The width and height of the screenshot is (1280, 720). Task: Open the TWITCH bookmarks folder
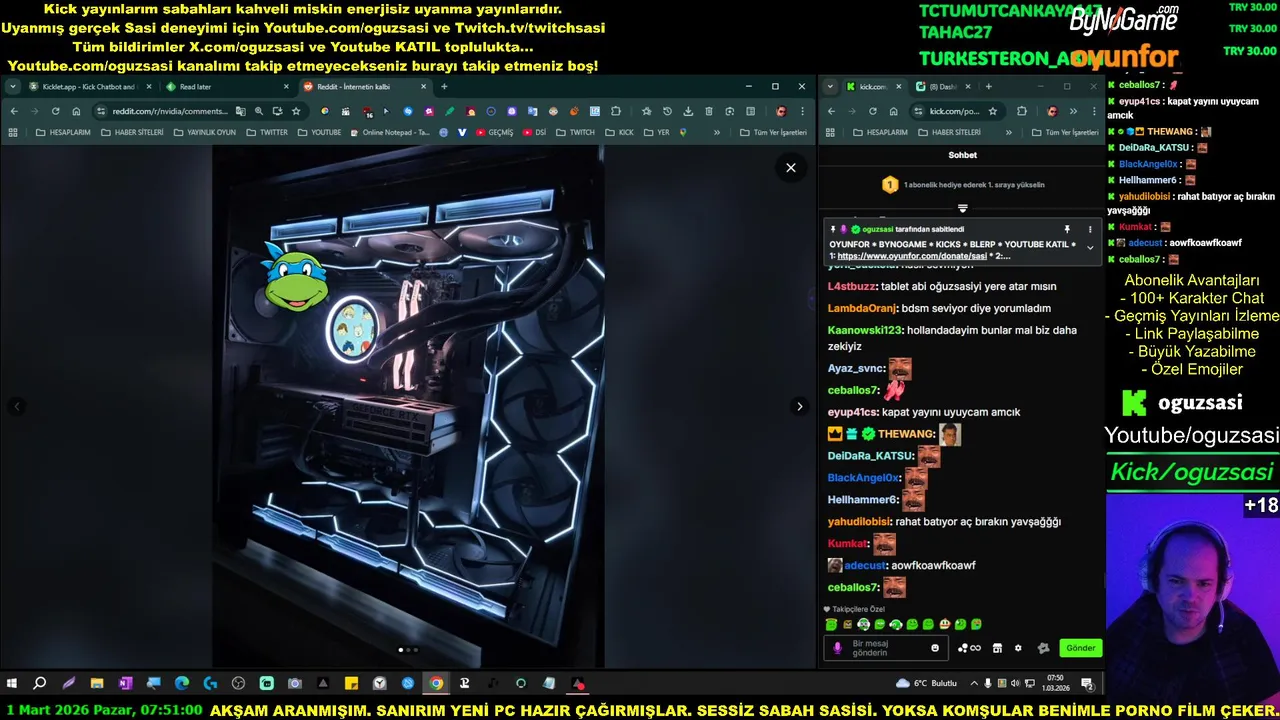(x=575, y=132)
